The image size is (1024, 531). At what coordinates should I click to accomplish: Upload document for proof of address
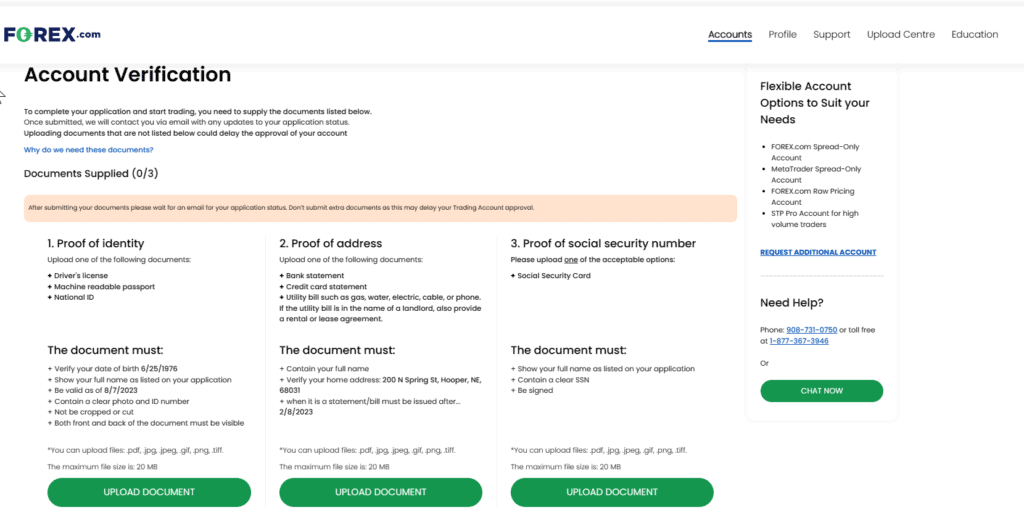pyautogui.click(x=380, y=492)
